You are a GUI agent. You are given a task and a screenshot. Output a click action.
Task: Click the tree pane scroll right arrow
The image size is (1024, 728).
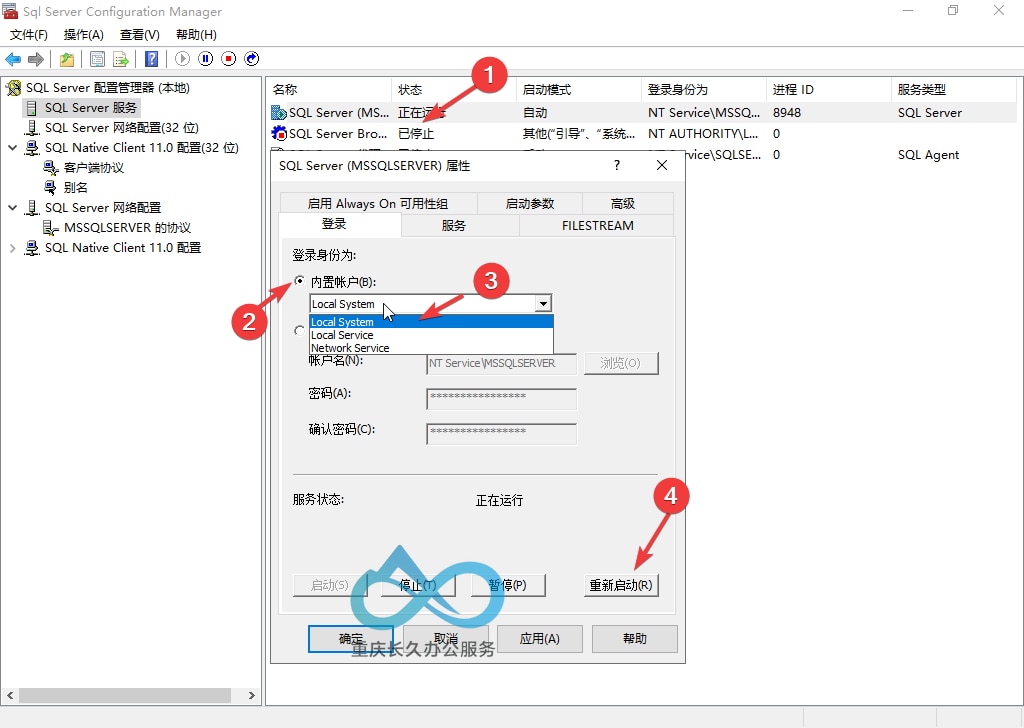point(251,695)
